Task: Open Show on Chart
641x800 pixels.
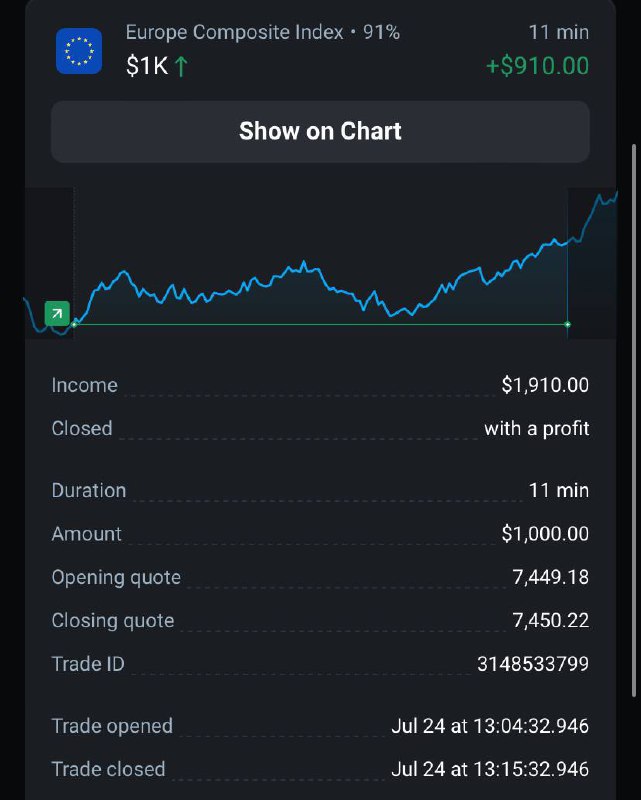Action: [x=320, y=132]
